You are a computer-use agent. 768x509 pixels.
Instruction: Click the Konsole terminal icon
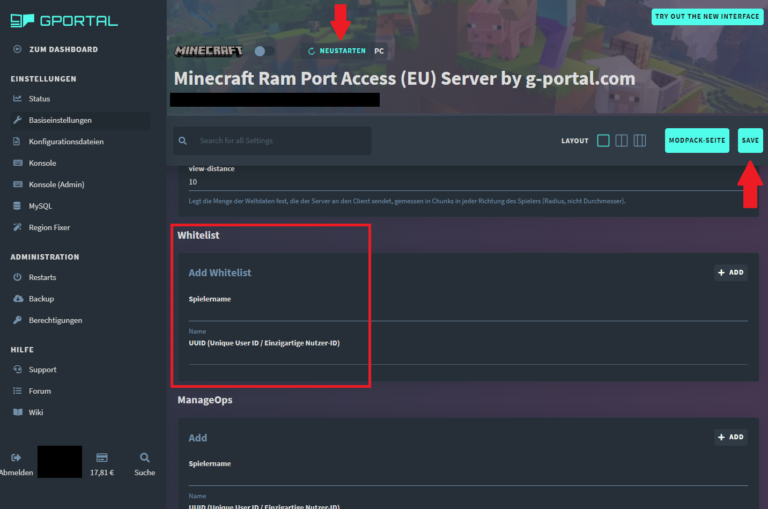coord(18,163)
